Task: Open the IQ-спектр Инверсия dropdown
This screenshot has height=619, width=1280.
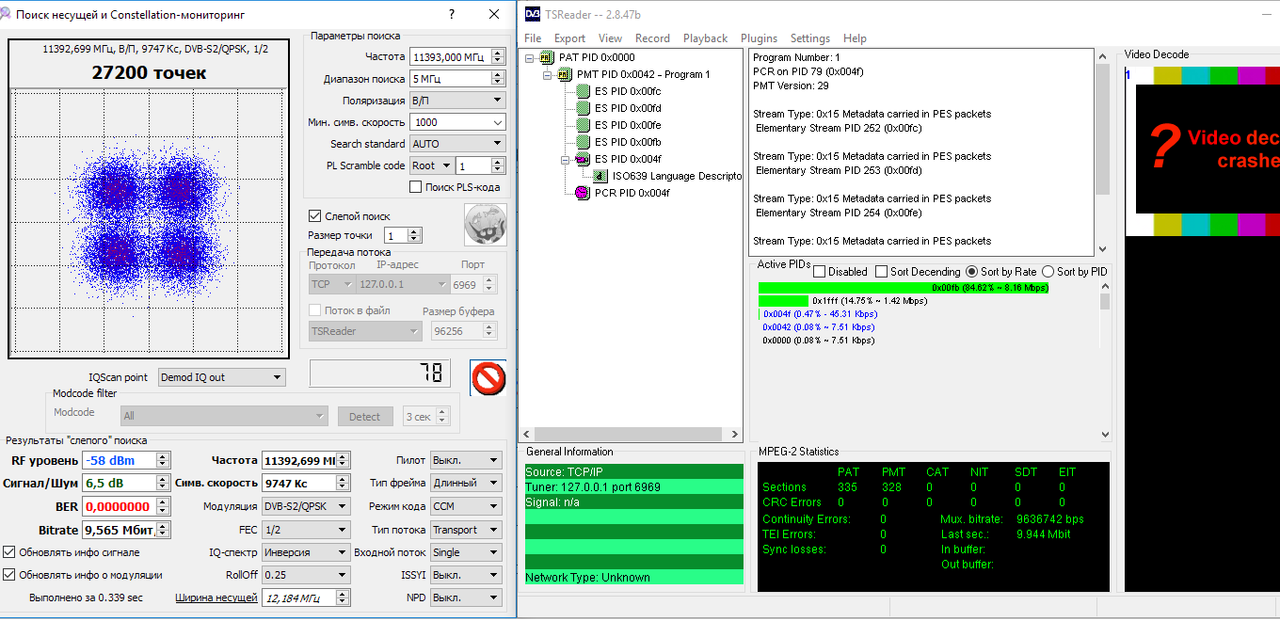Action: pos(306,552)
